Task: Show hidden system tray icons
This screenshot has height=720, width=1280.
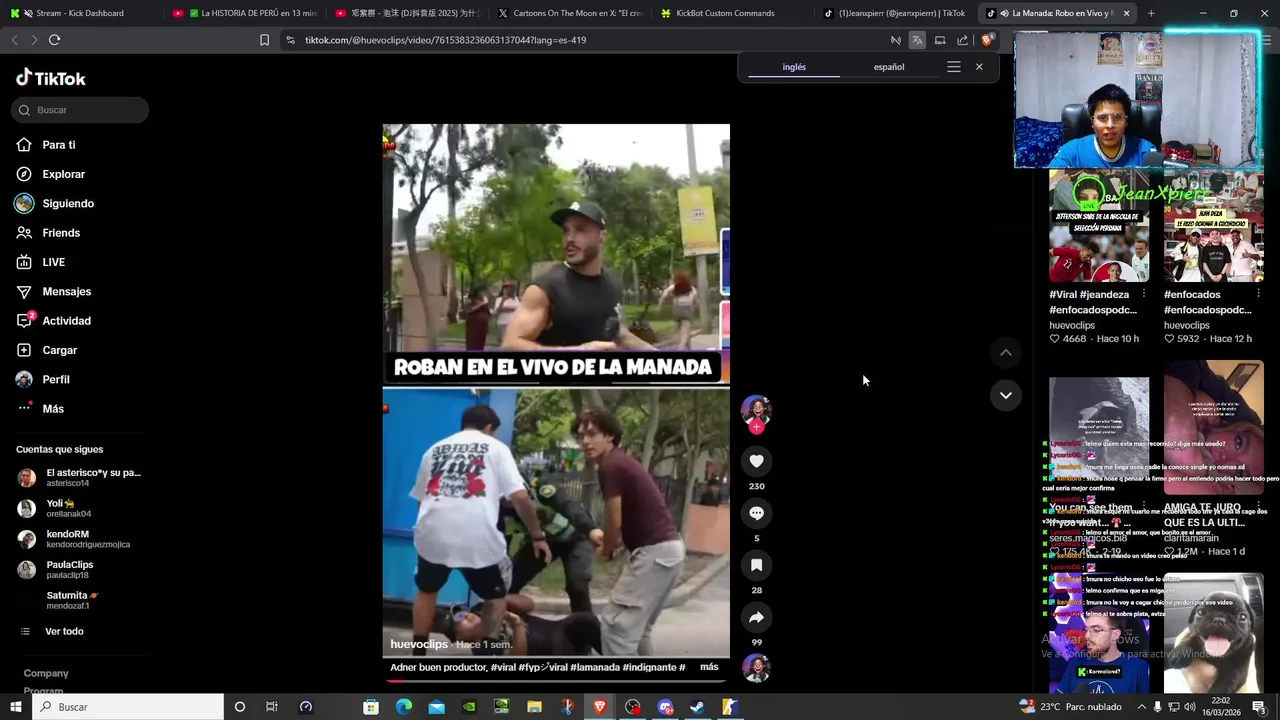Action: coord(1142,707)
